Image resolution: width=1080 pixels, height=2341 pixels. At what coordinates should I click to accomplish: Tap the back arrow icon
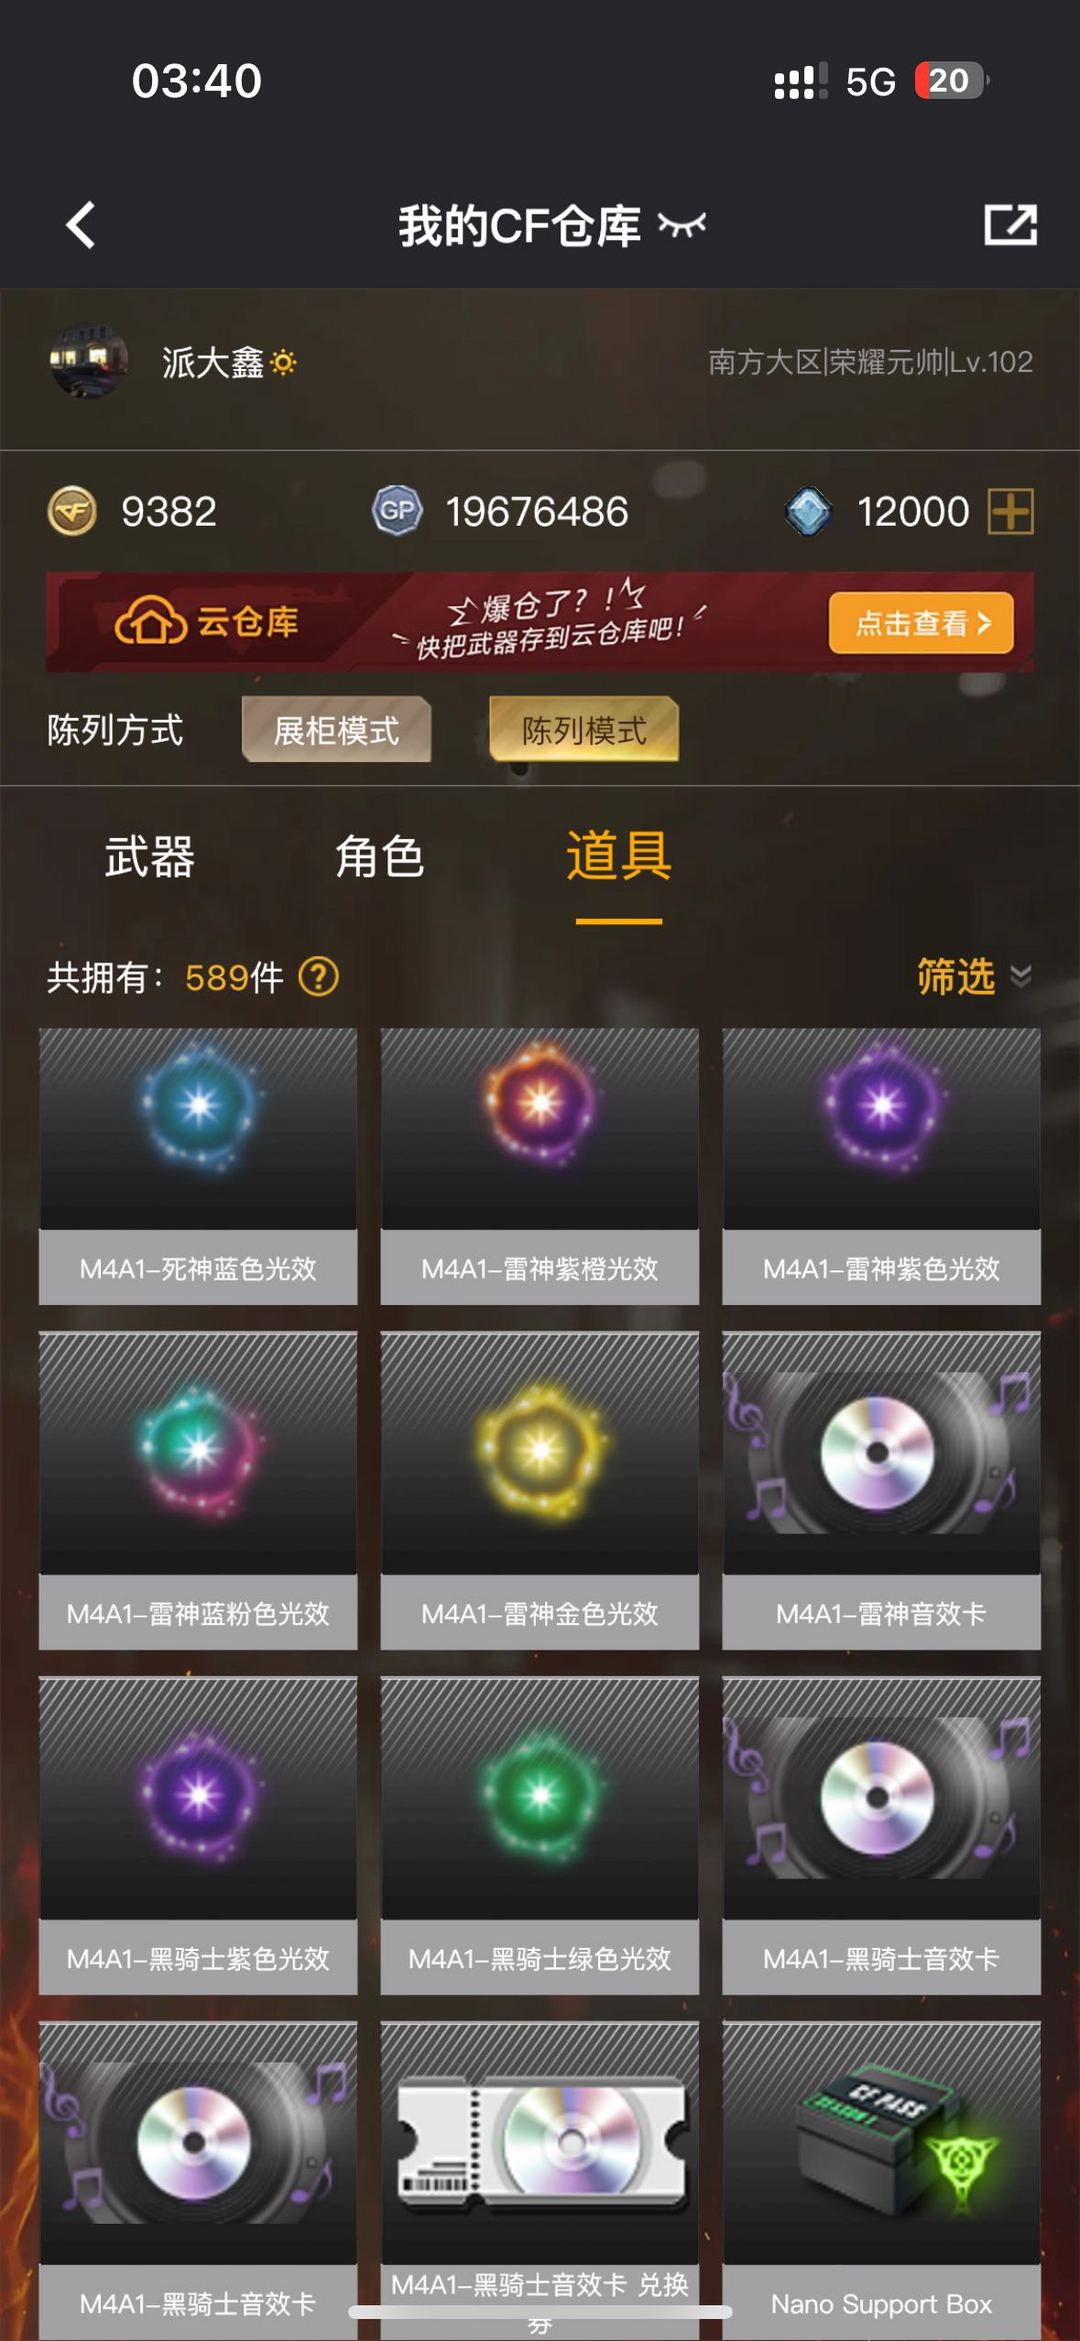click(80, 225)
